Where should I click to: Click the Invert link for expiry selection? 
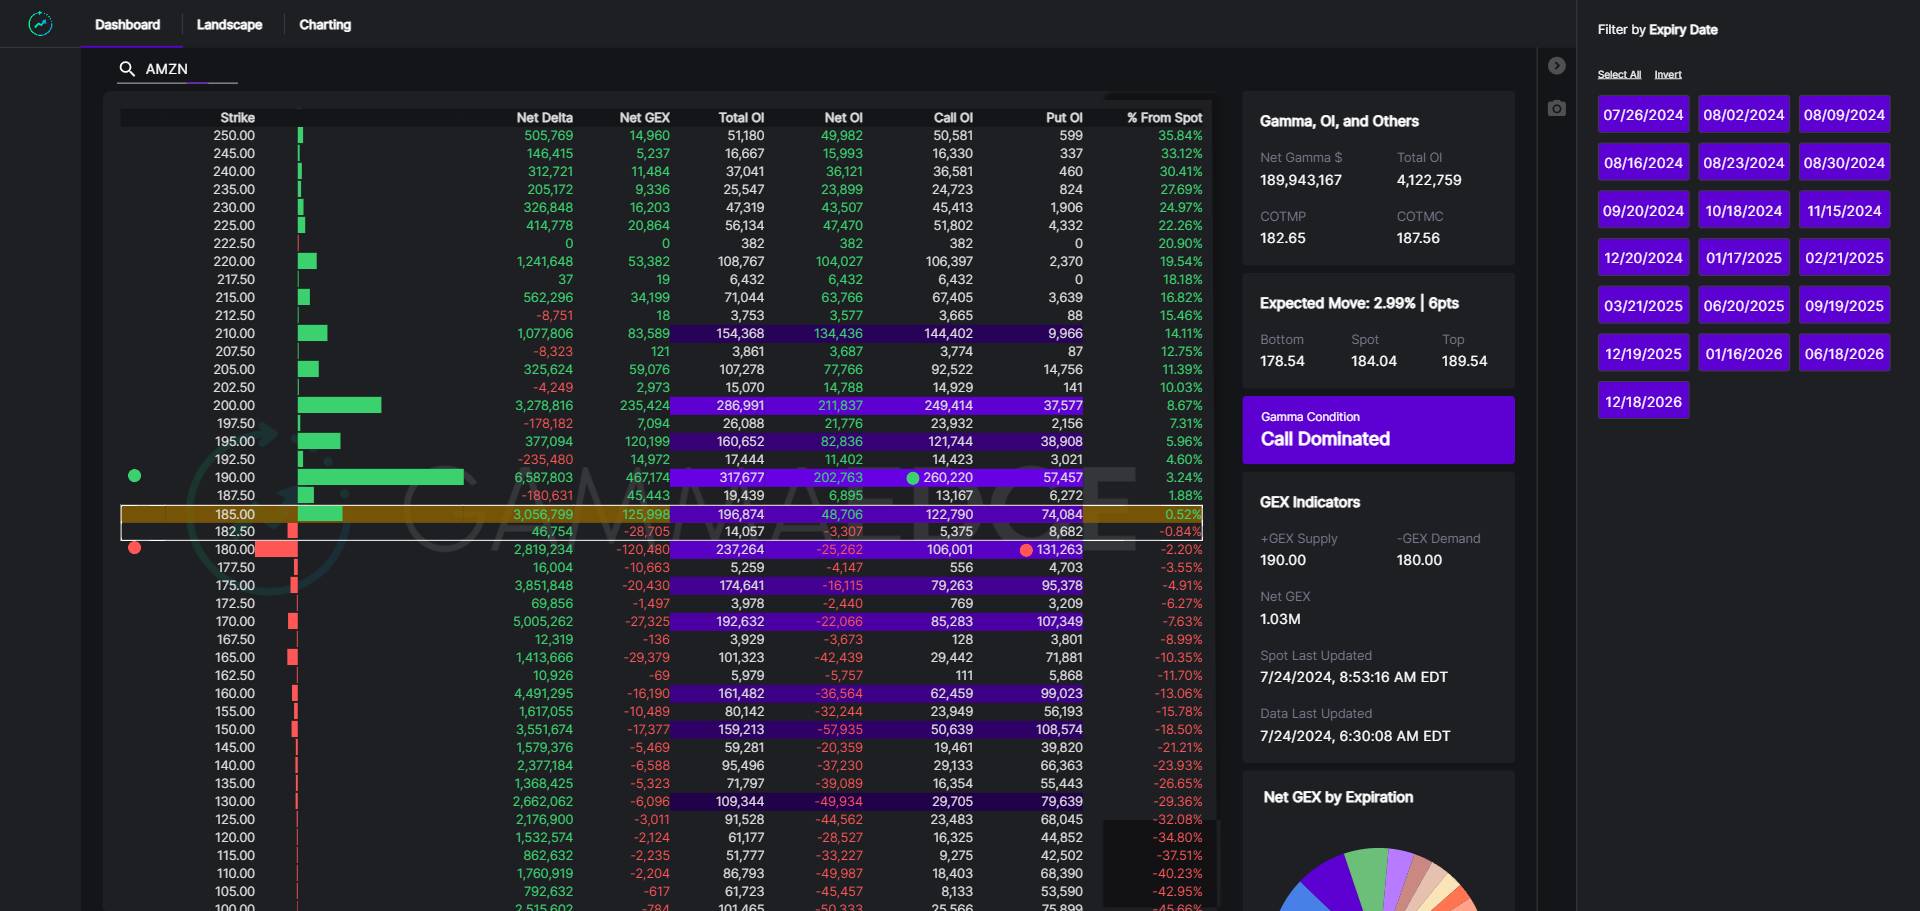(x=1667, y=75)
